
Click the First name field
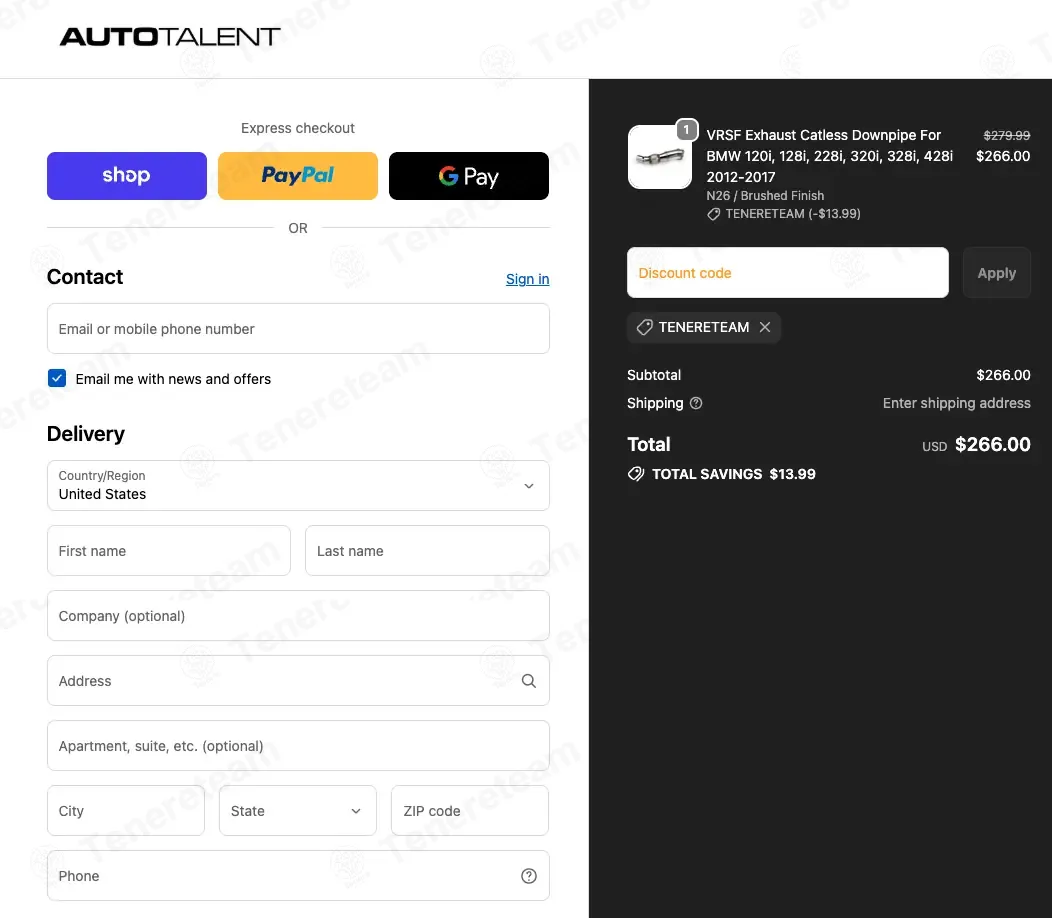coord(169,551)
